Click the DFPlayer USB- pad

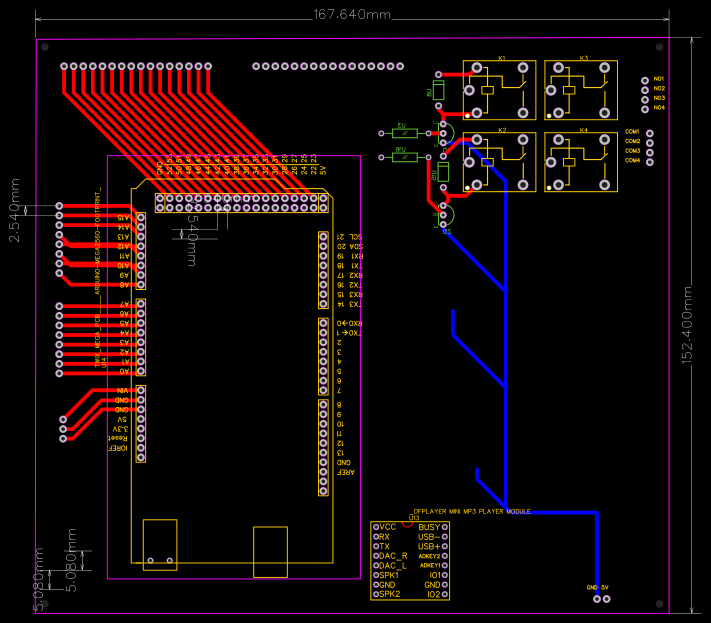445,536
